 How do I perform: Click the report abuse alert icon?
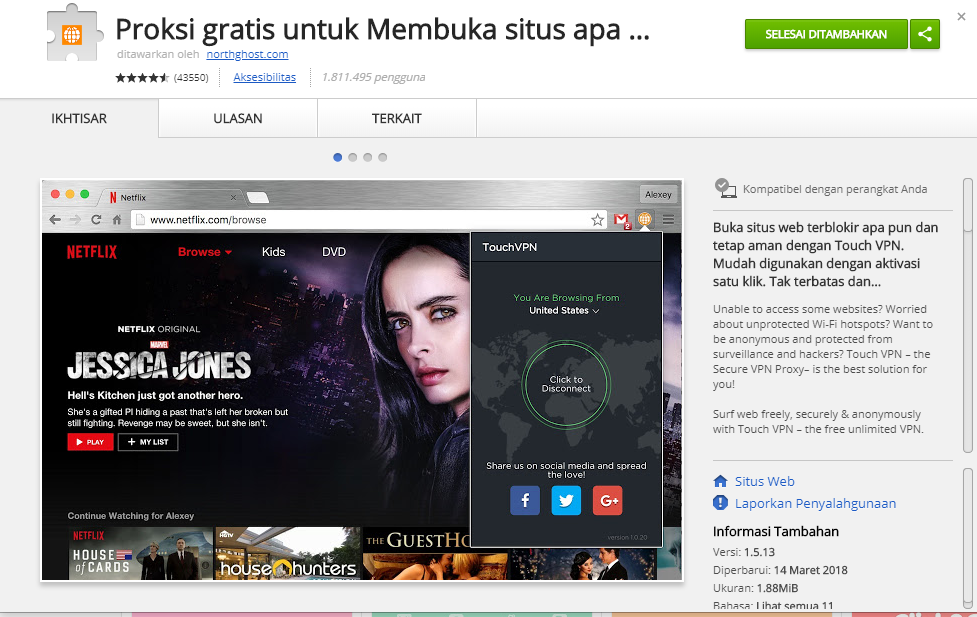pyautogui.click(x=720, y=502)
